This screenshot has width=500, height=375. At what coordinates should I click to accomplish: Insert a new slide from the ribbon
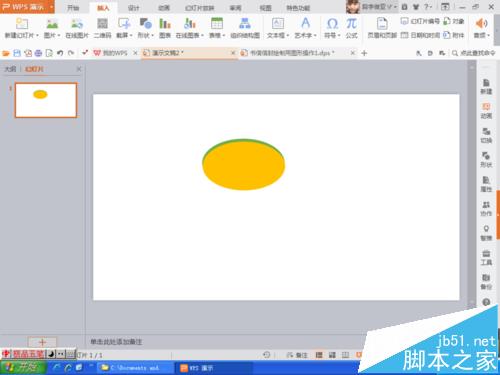pos(22,28)
